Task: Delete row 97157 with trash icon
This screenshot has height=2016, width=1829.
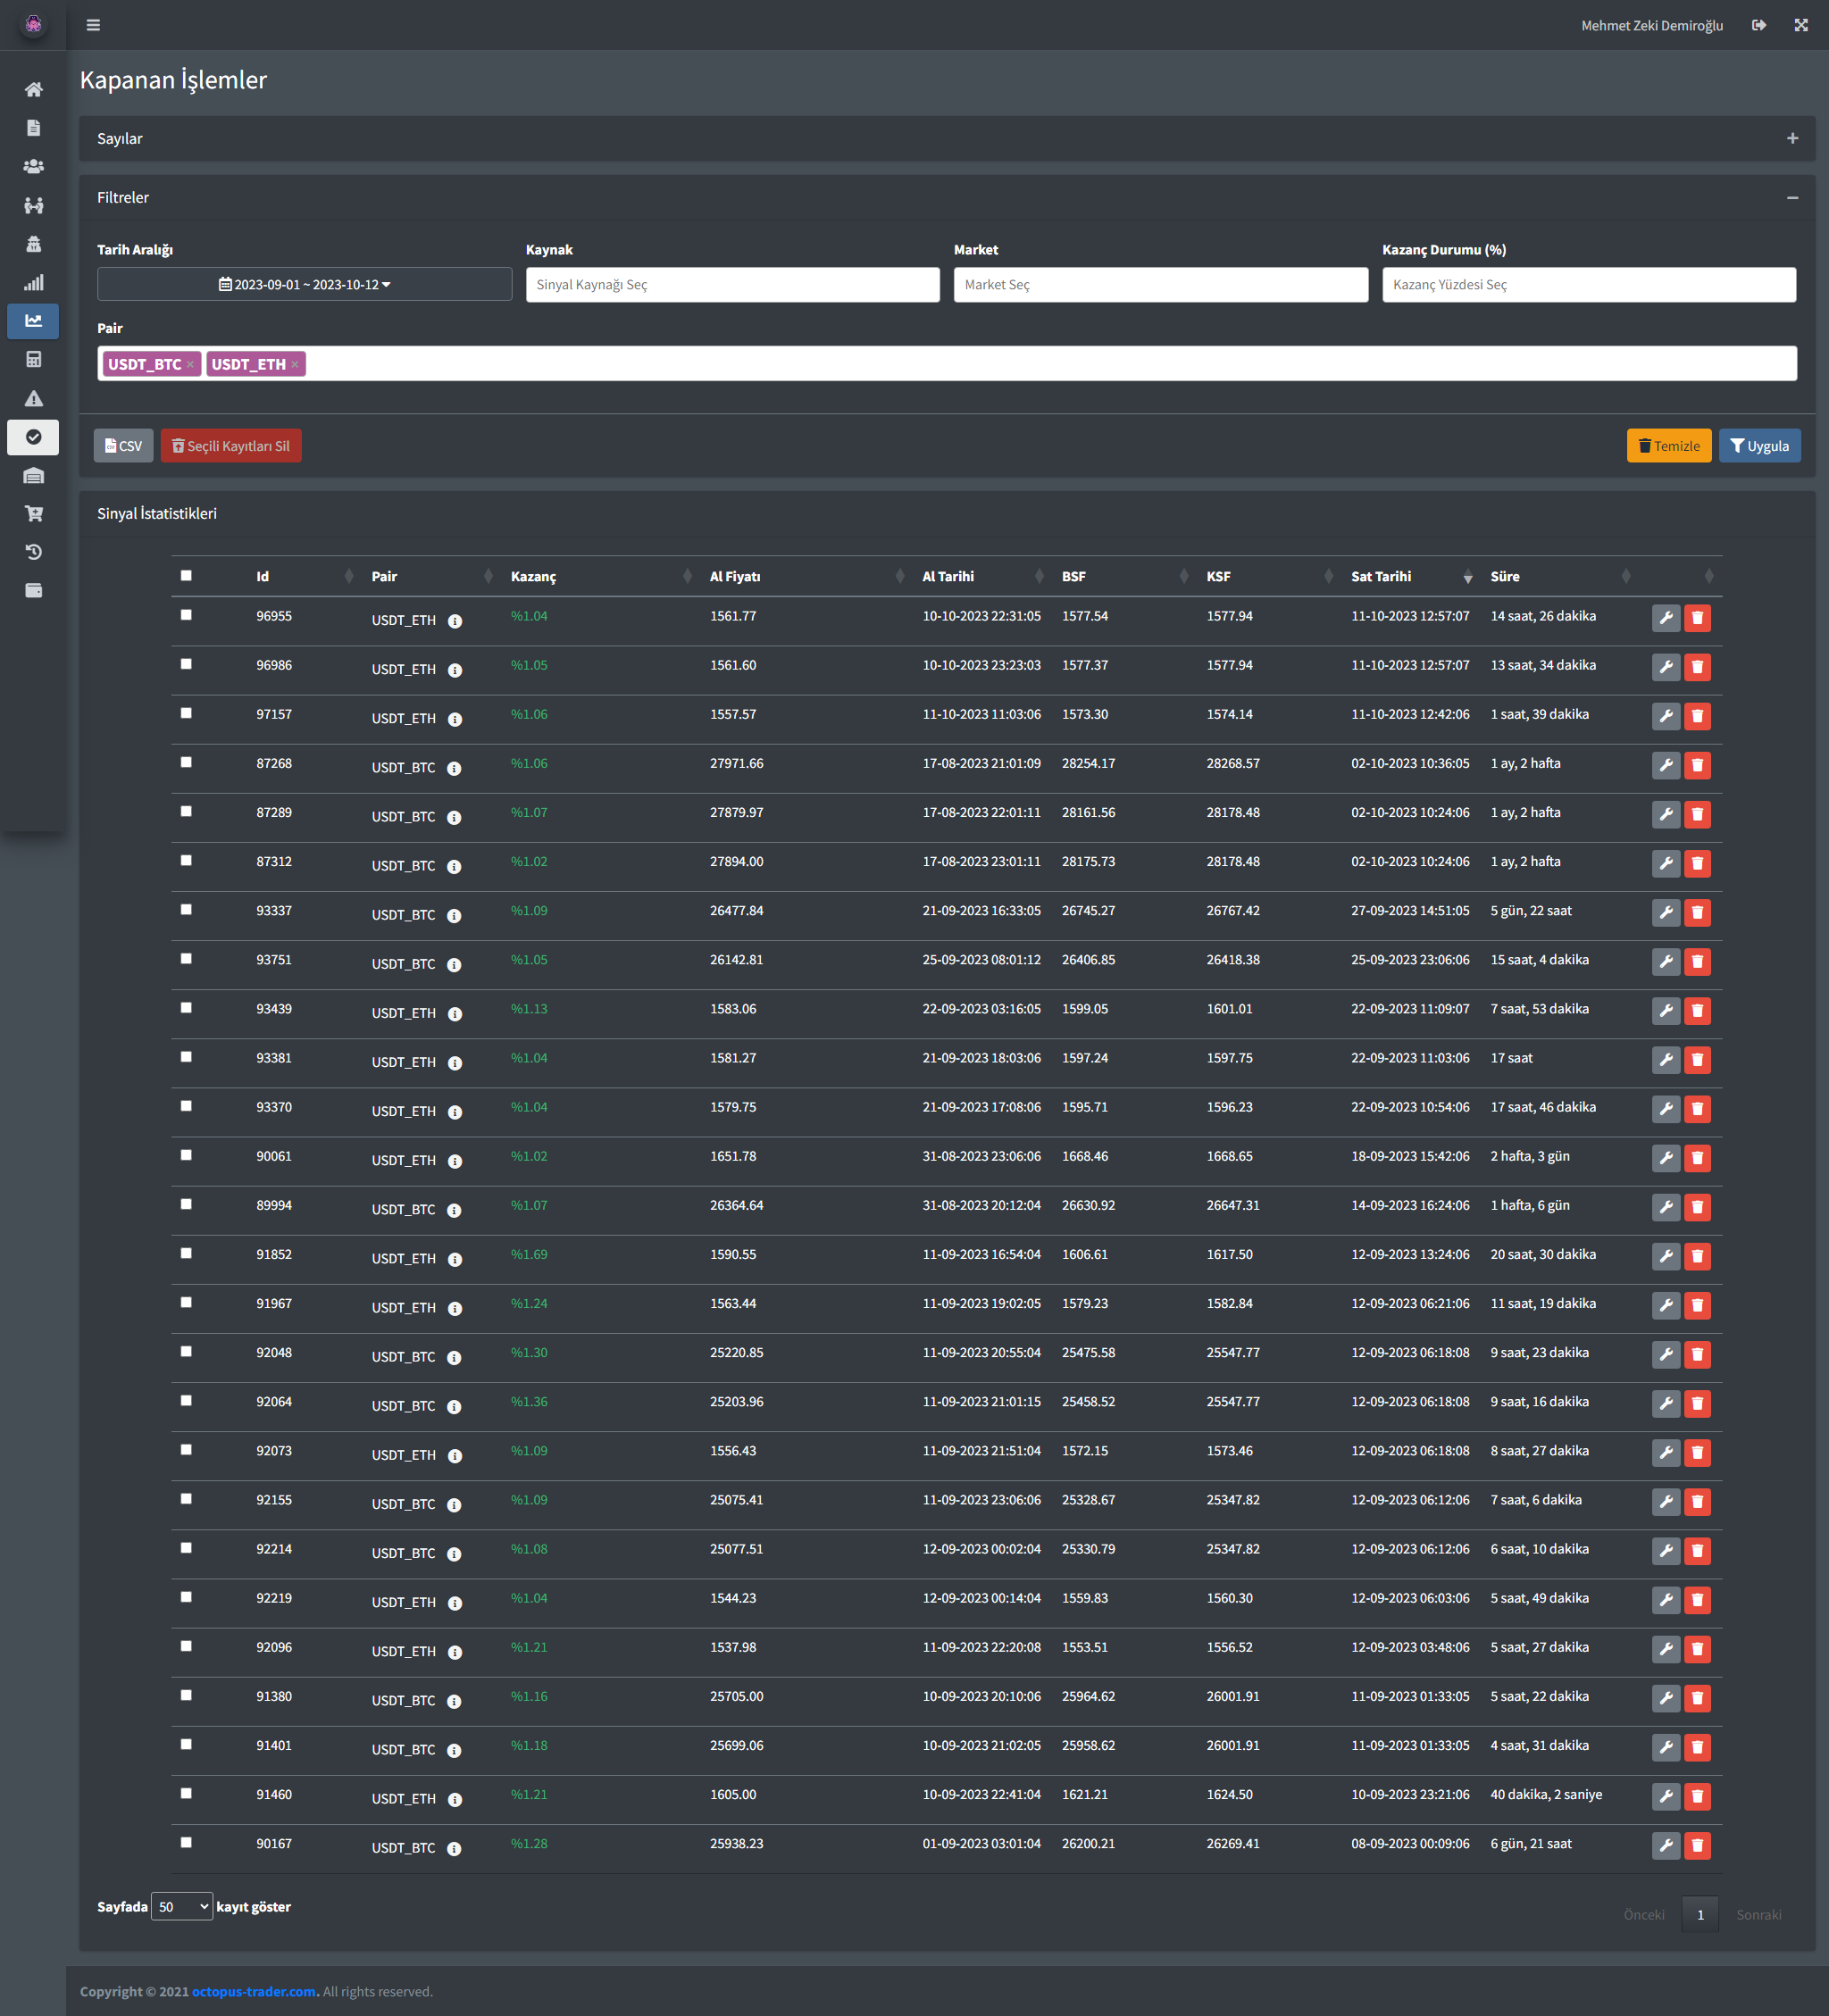Action: pos(1697,716)
